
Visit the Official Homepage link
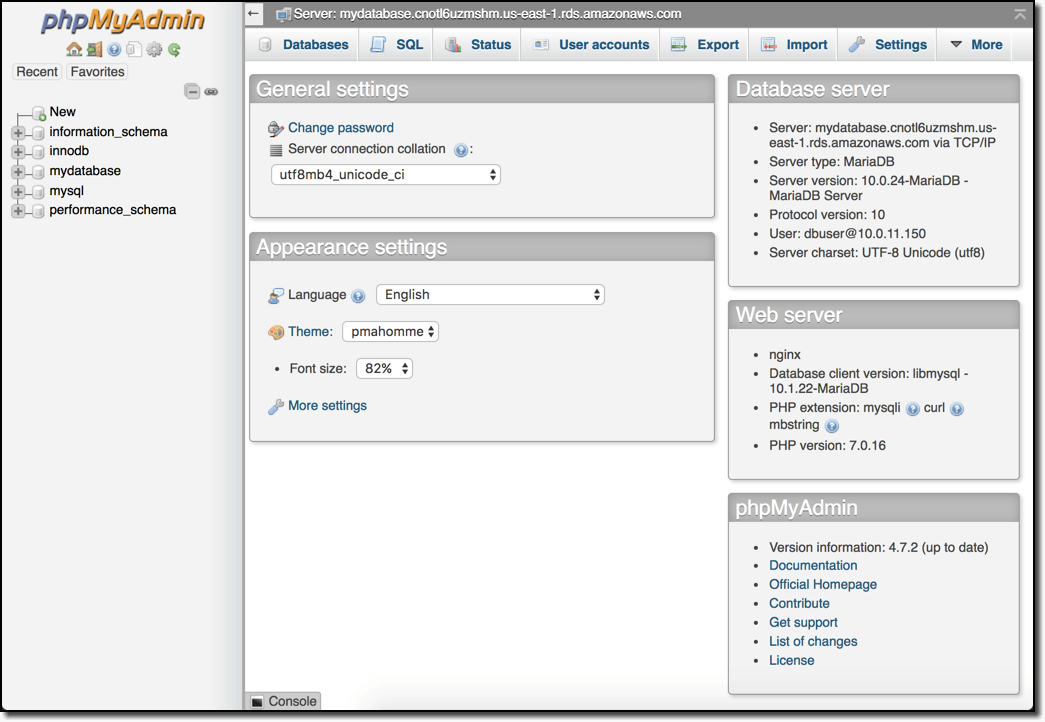click(823, 584)
